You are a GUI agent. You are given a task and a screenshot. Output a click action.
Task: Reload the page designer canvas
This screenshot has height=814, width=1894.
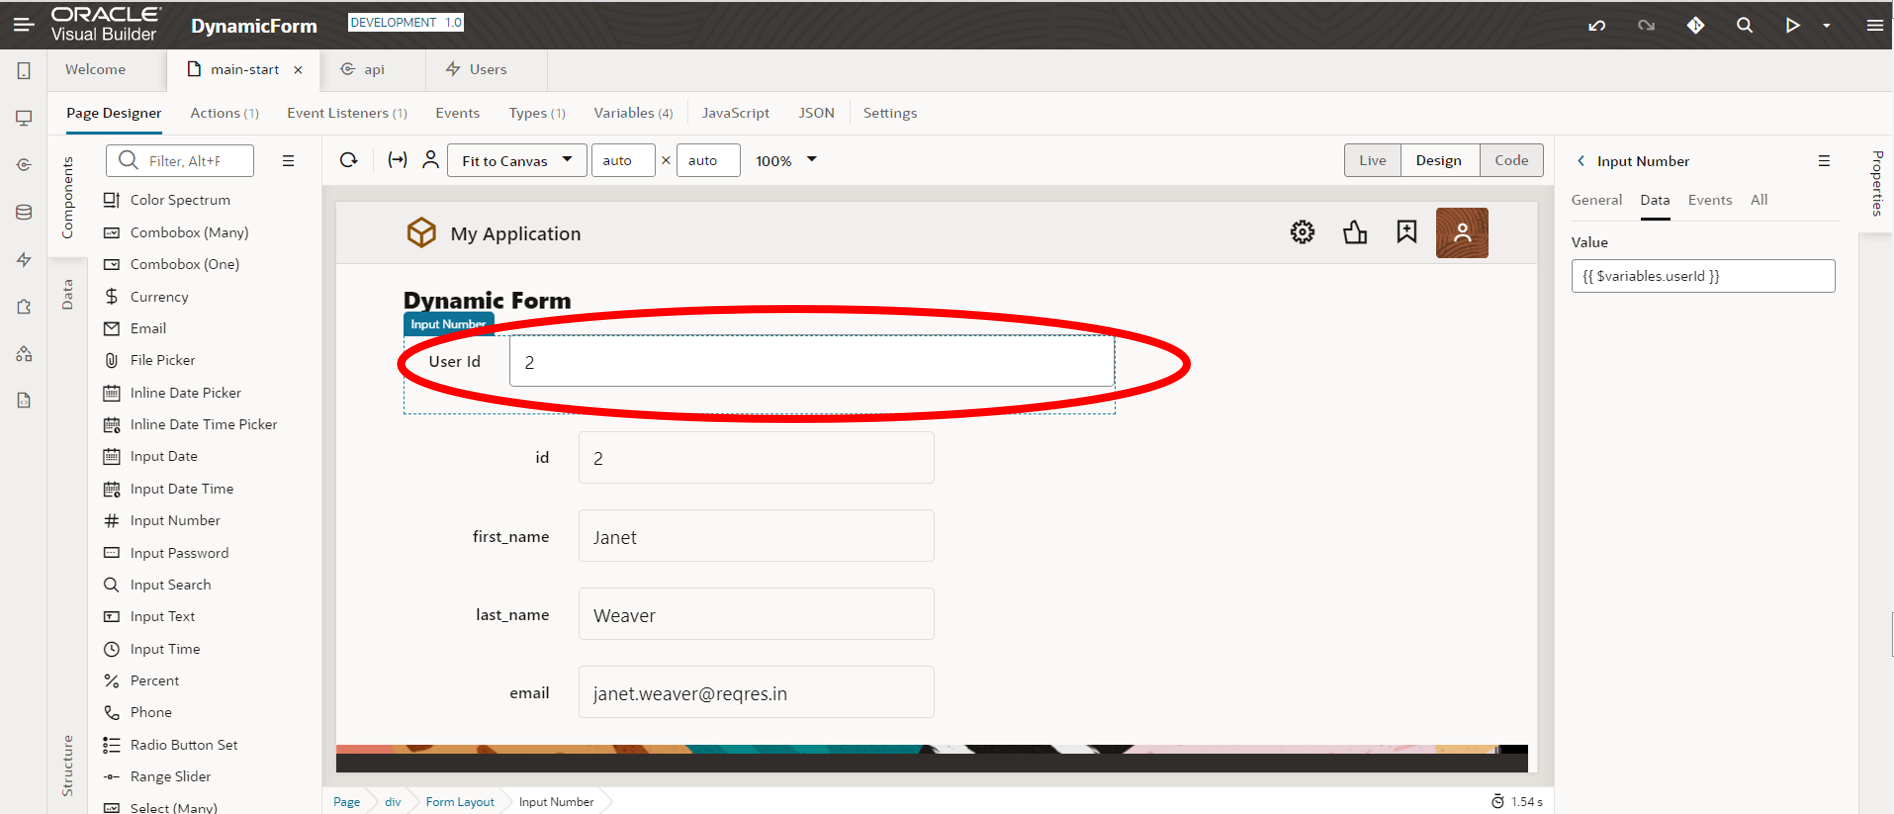(x=348, y=160)
